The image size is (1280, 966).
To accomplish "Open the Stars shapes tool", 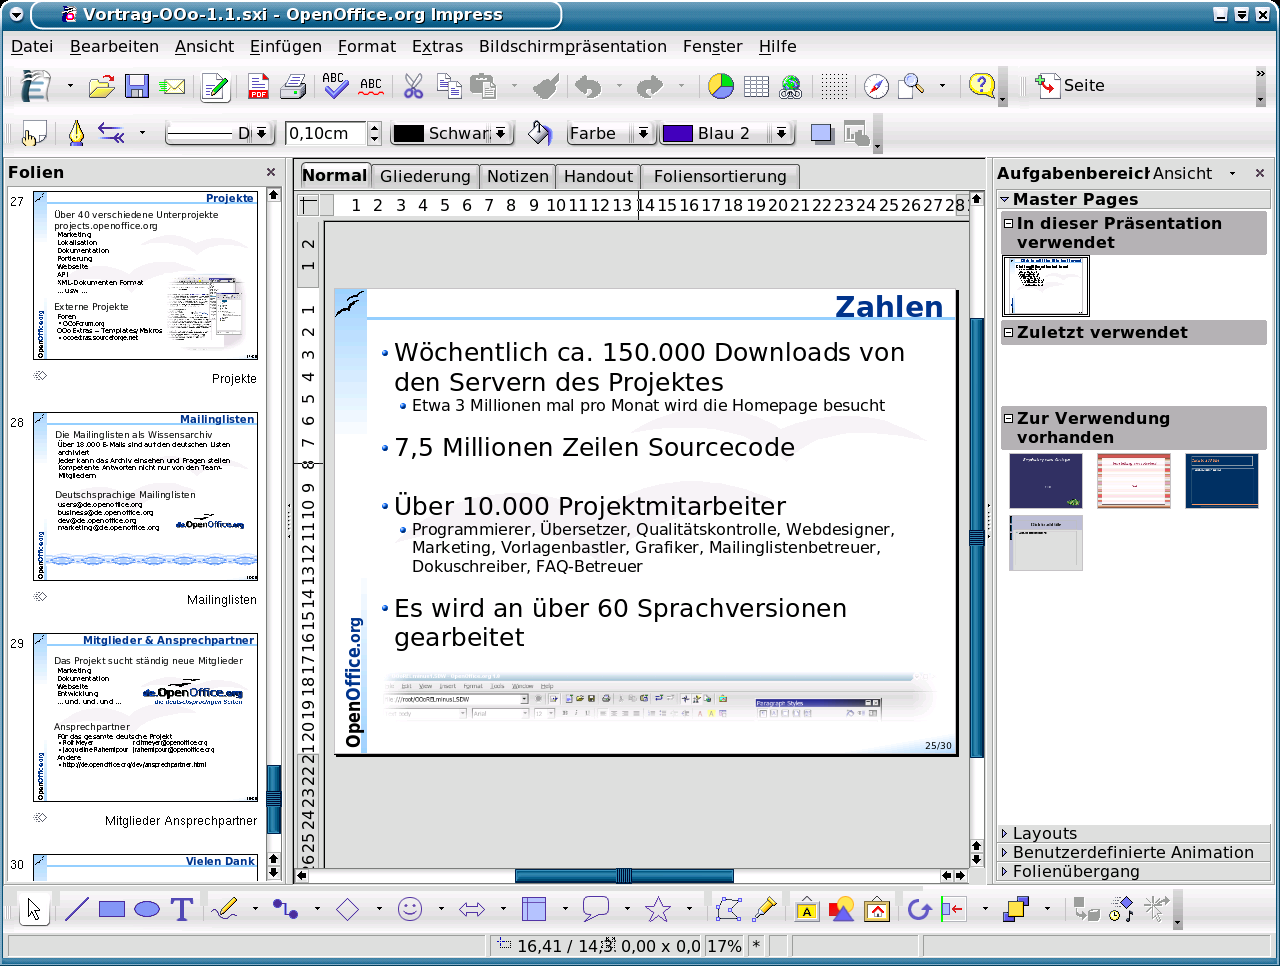I will click(x=658, y=909).
